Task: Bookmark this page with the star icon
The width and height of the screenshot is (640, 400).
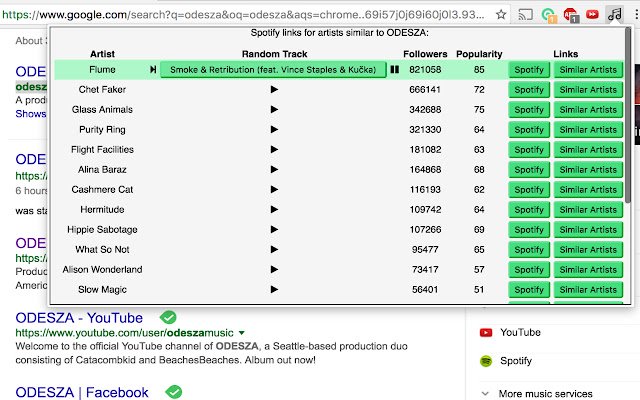Action: click(x=501, y=15)
